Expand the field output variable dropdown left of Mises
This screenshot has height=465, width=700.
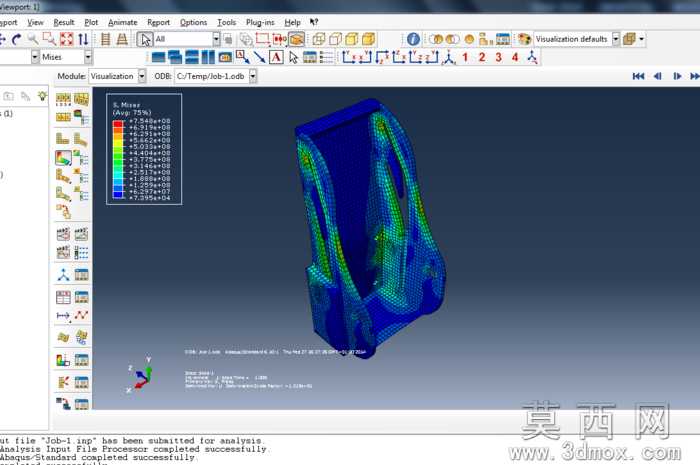point(35,57)
